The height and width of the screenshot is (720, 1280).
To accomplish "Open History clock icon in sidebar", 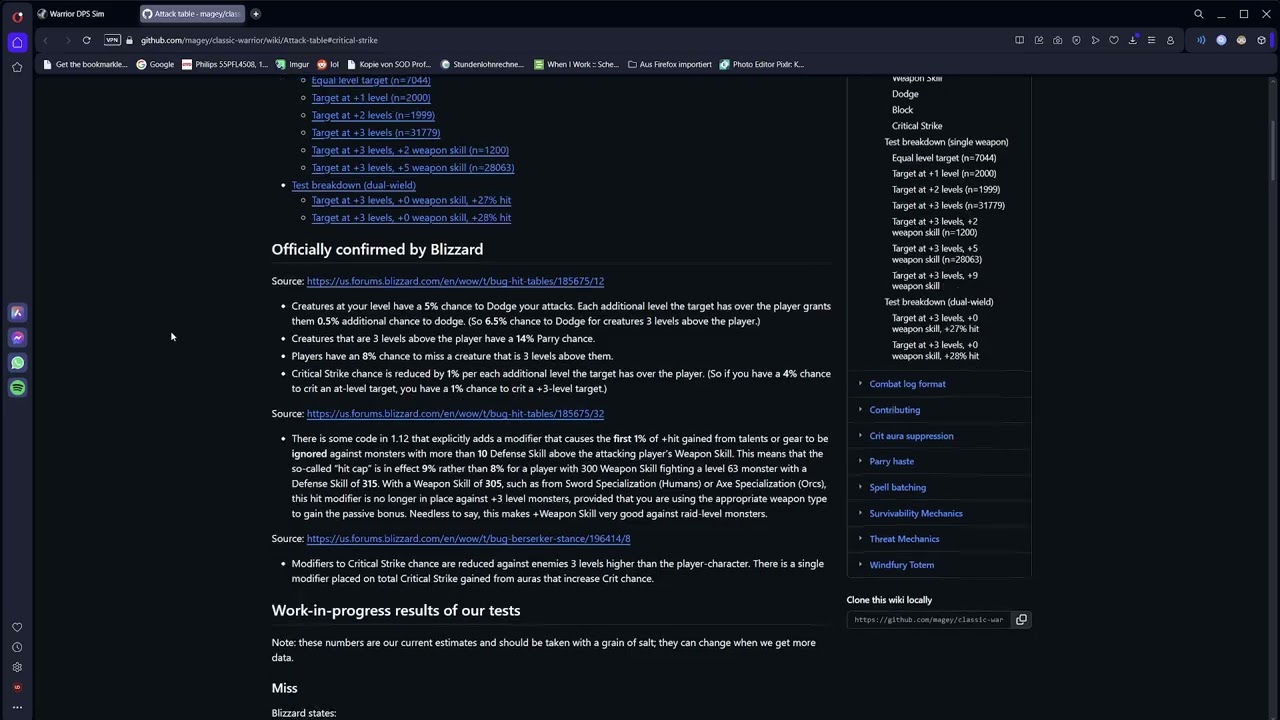I will click(x=17, y=647).
